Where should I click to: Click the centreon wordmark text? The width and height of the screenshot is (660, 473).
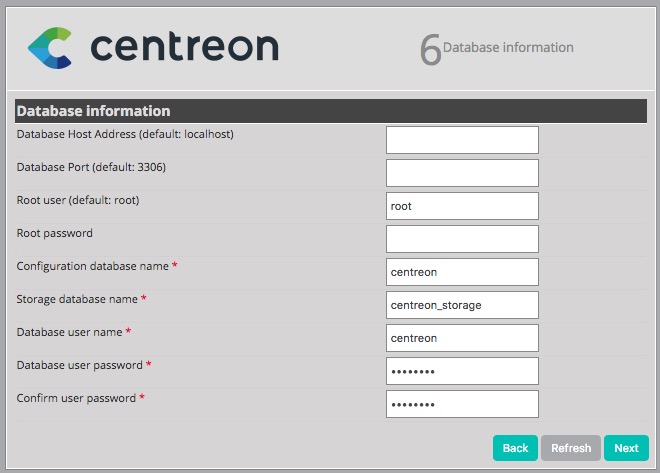pyautogui.click(x=184, y=47)
